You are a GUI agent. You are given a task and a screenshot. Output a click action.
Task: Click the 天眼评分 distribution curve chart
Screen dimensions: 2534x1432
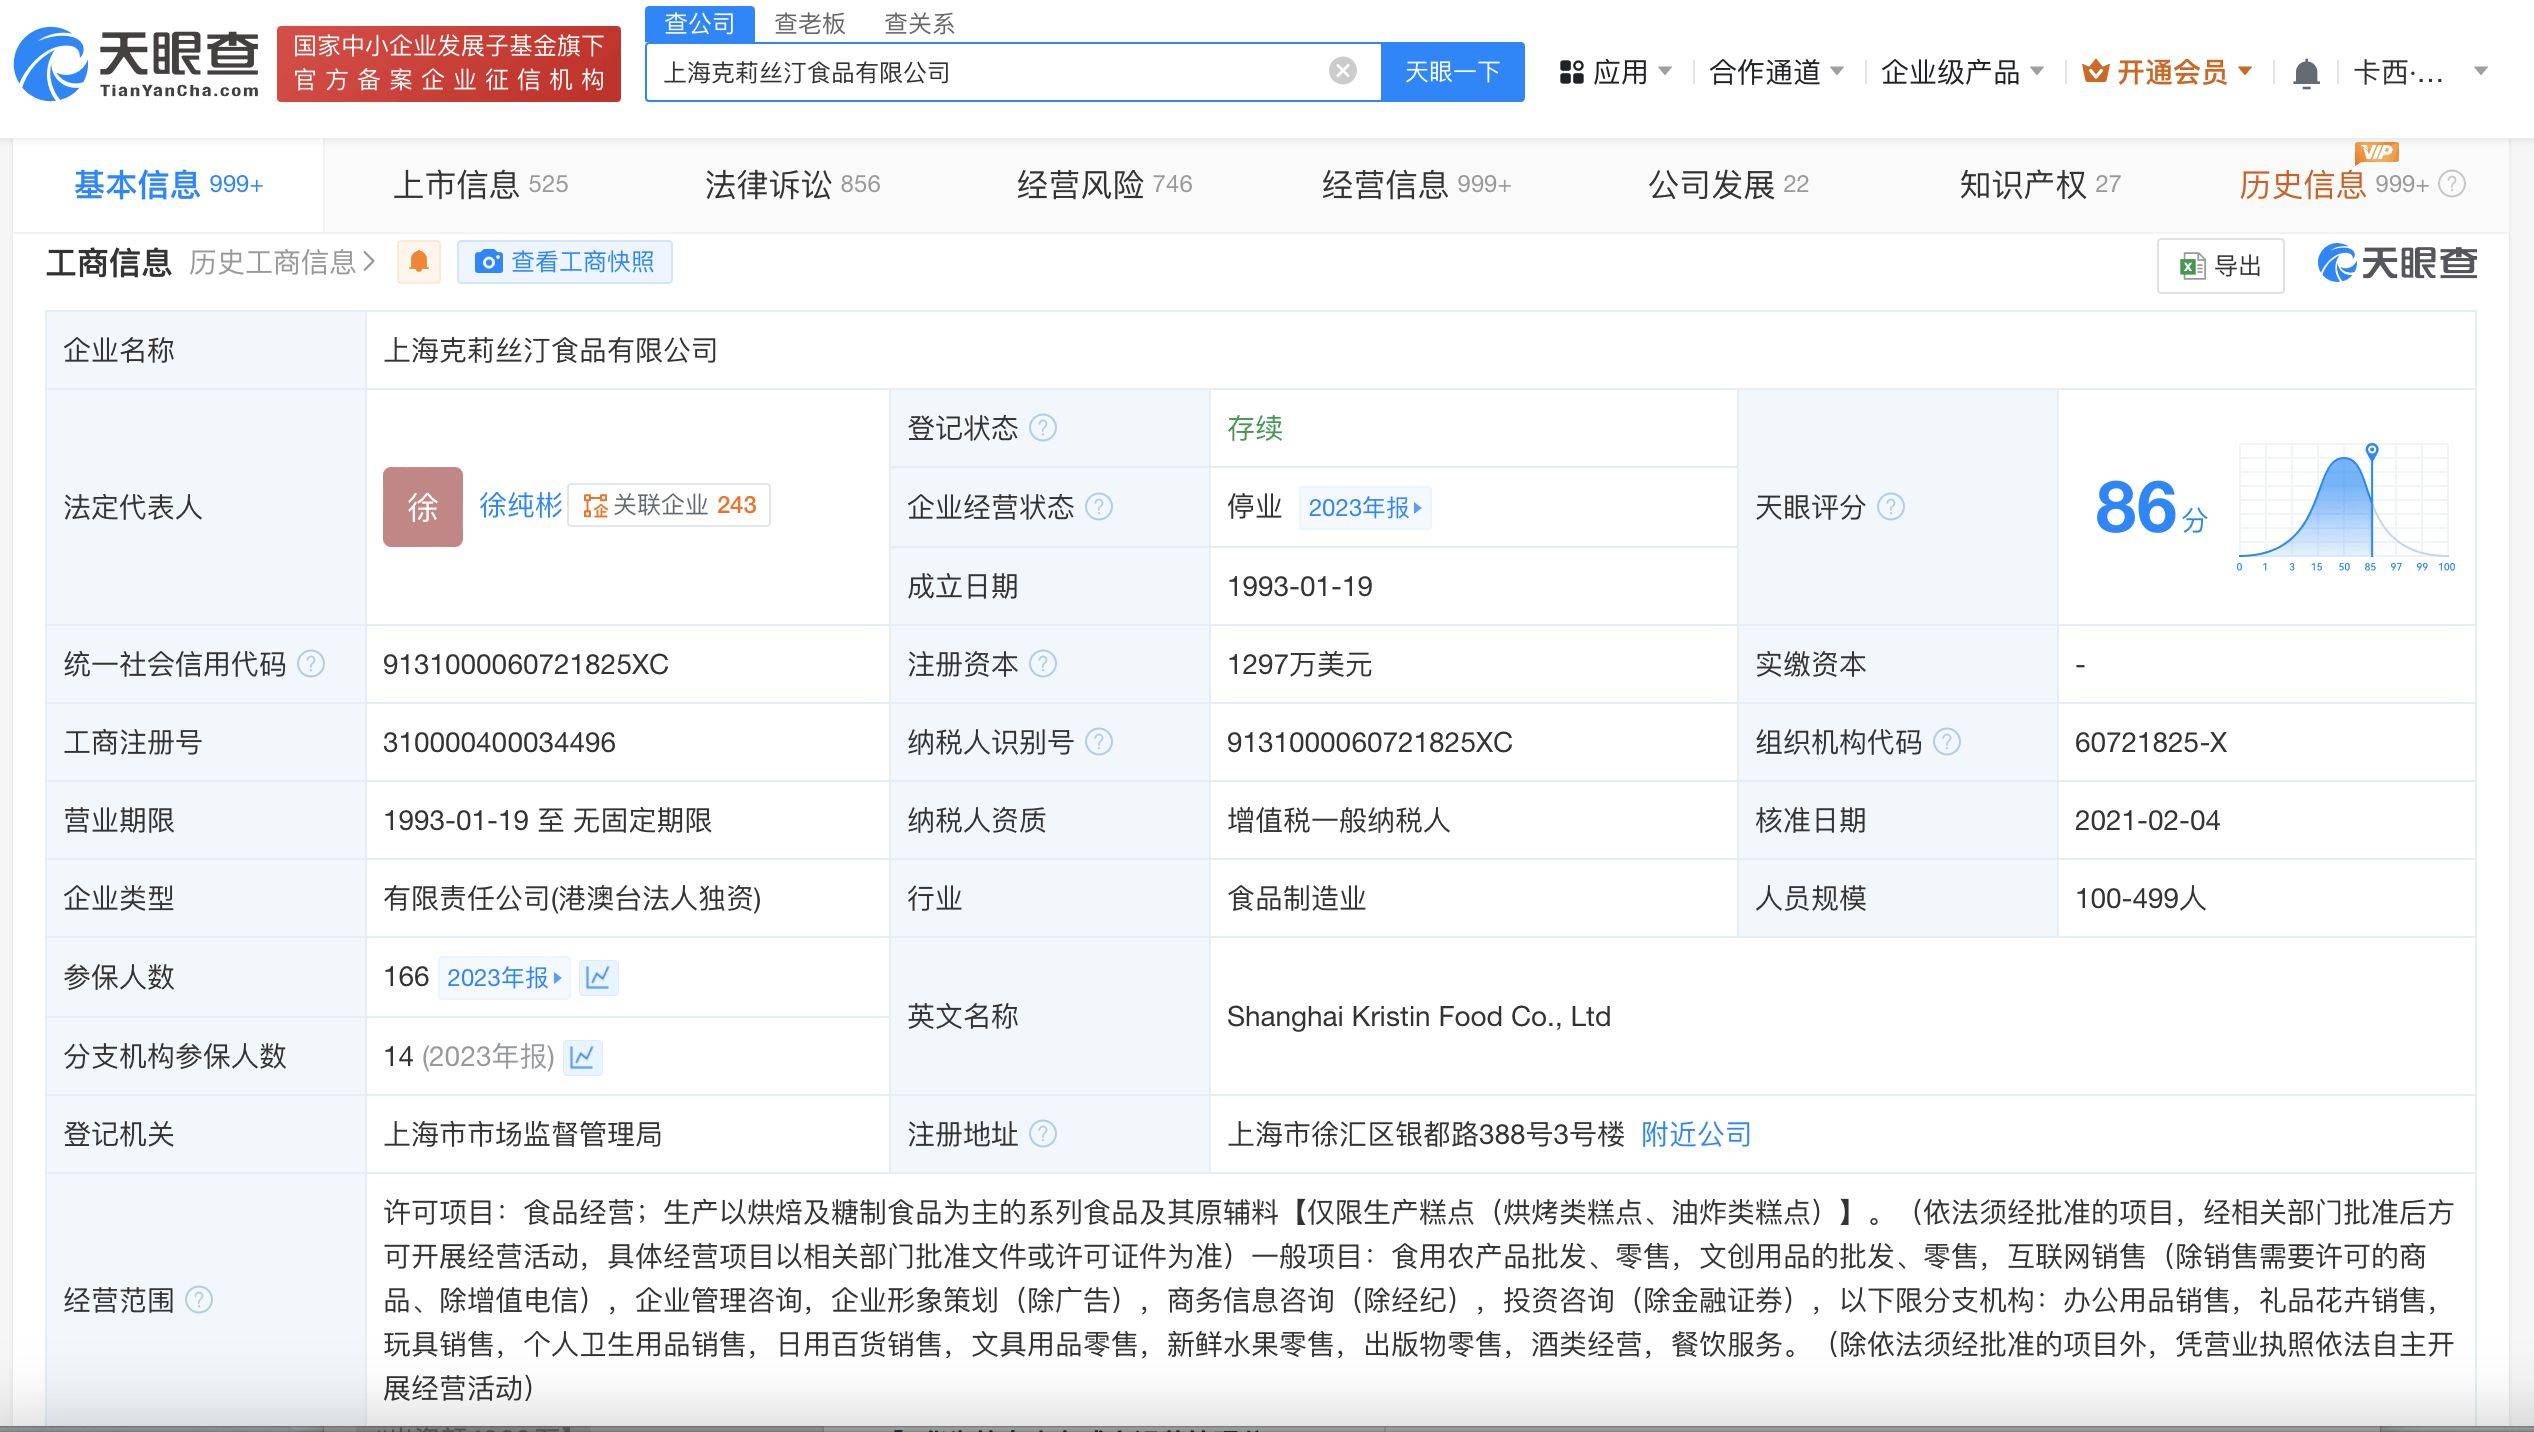coord(2346,507)
